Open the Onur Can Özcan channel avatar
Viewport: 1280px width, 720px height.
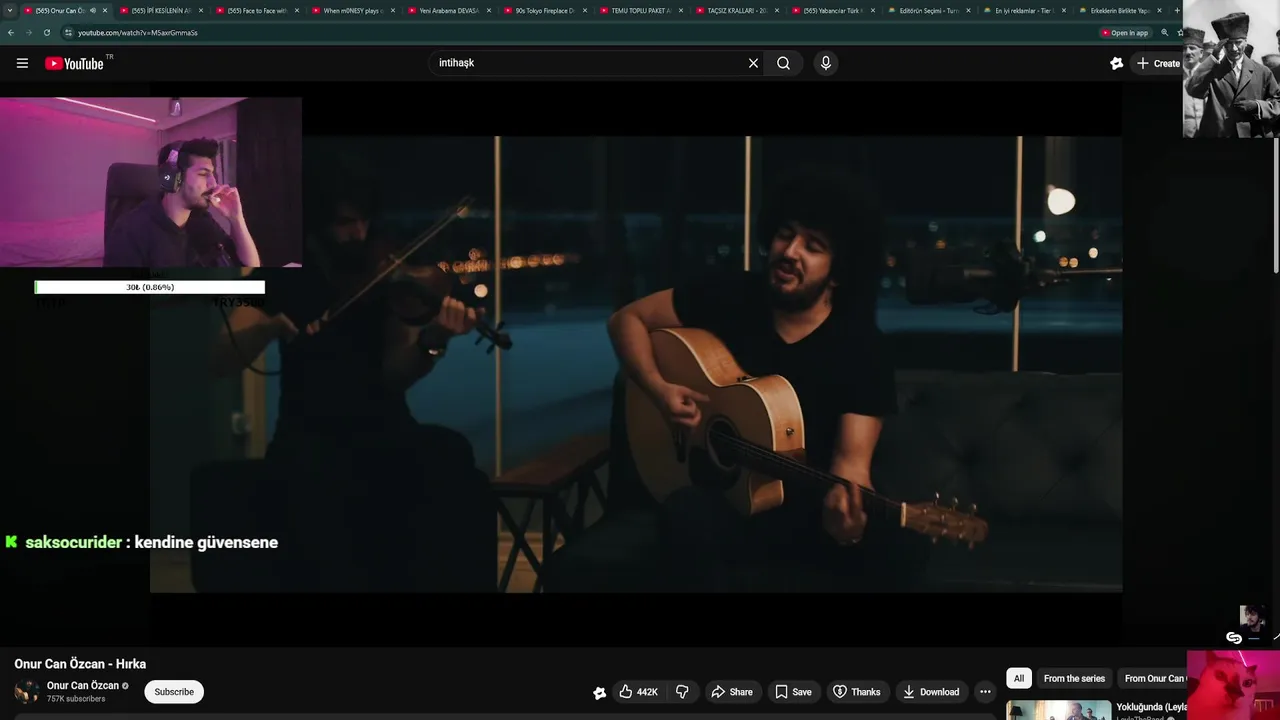point(27,692)
